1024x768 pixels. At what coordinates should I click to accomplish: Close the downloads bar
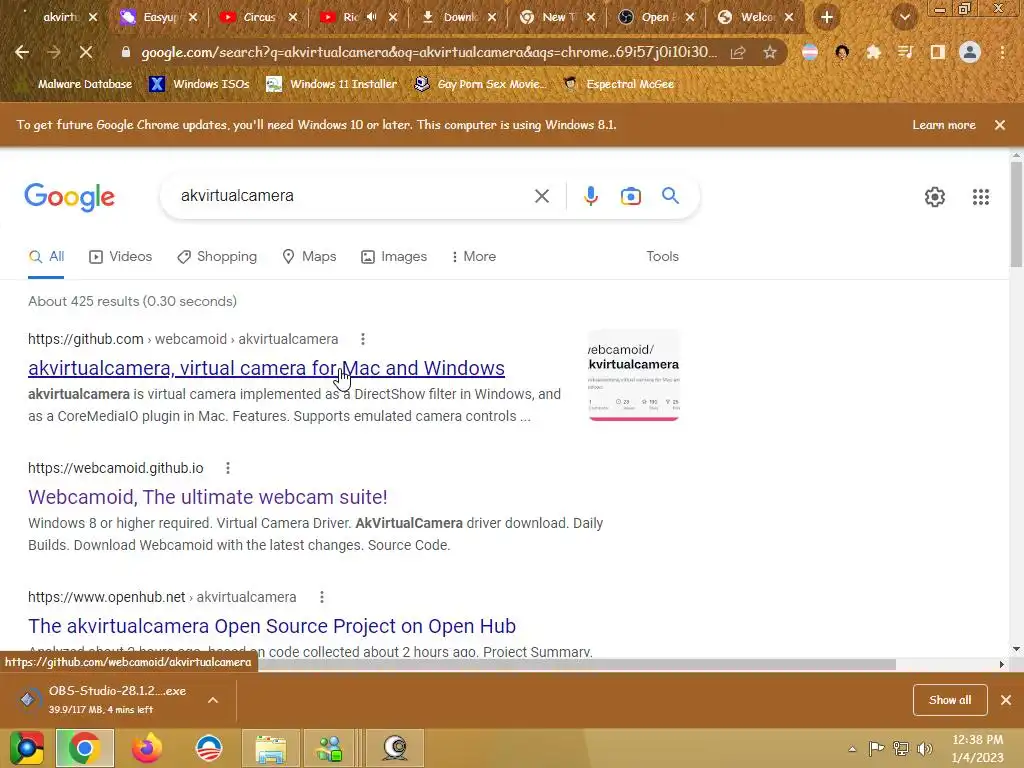point(1006,700)
